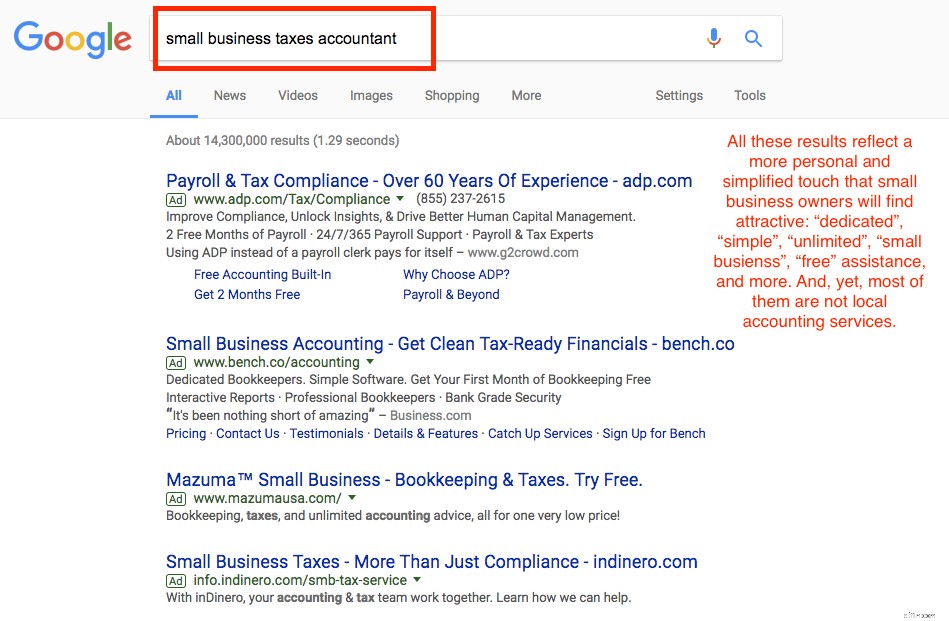Click the Ad badge beside indinero.com result
This screenshot has width=949, height=621.
(x=176, y=581)
